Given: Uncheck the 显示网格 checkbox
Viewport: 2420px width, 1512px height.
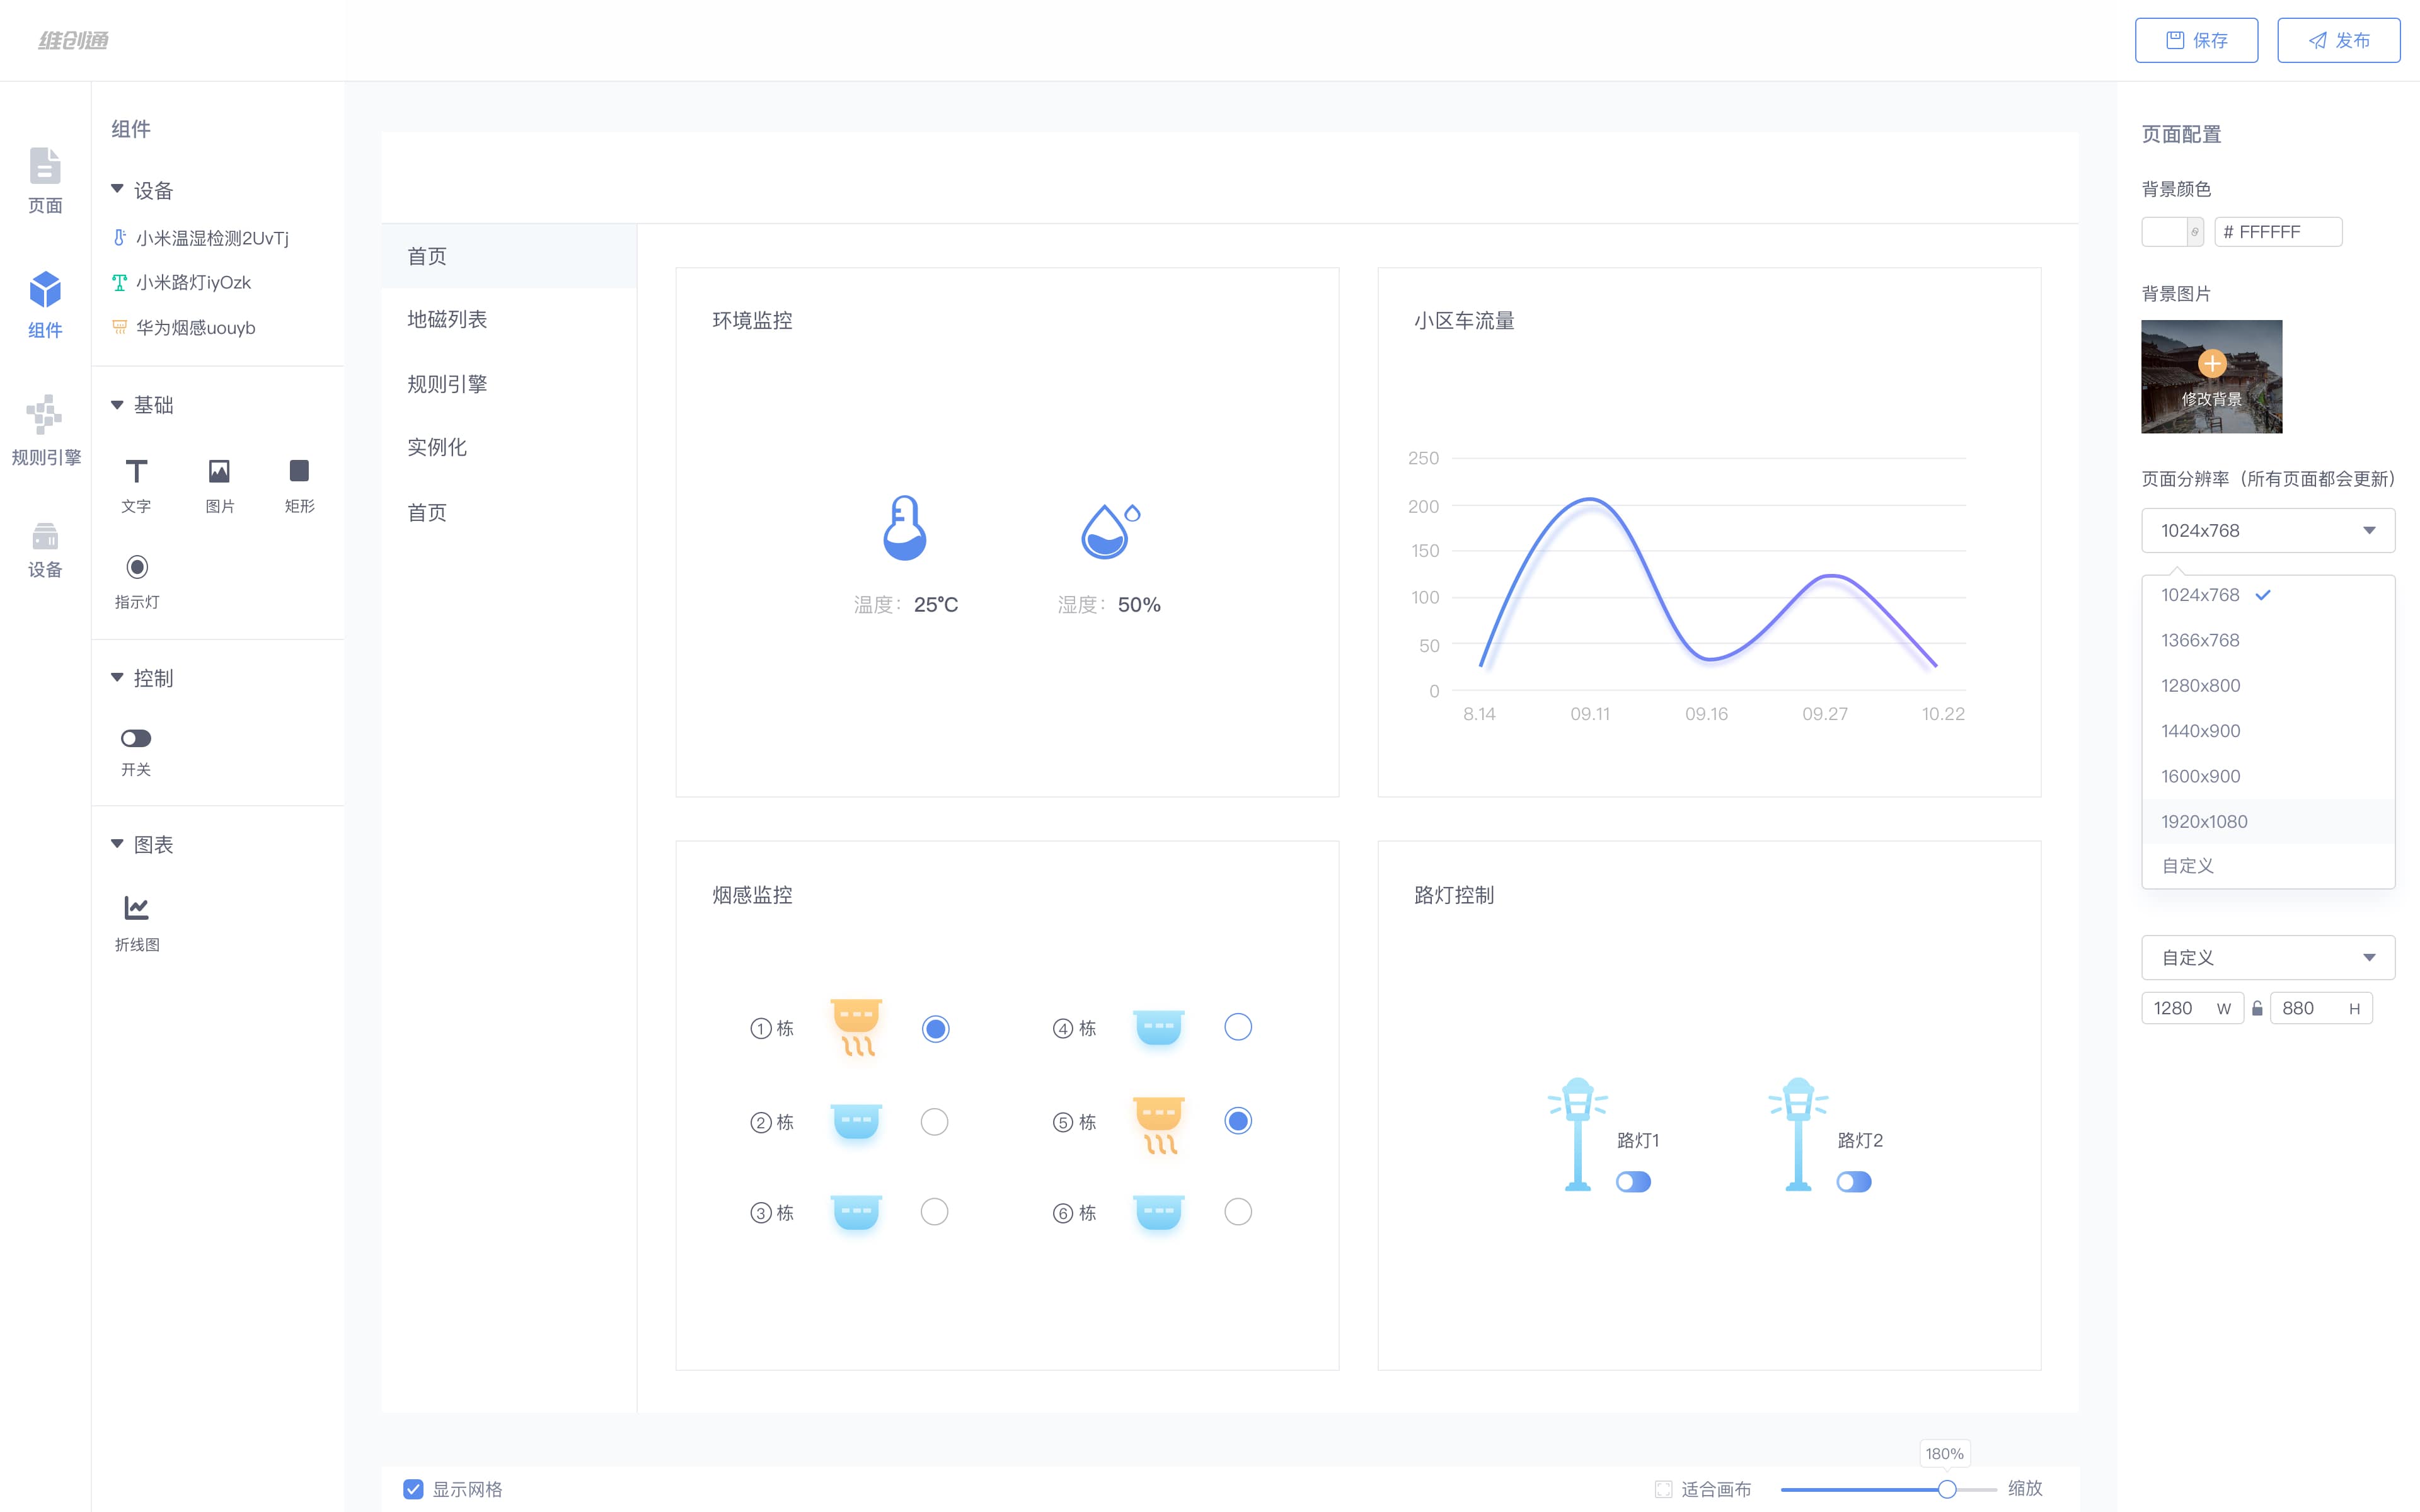Looking at the screenshot, I should (413, 1489).
